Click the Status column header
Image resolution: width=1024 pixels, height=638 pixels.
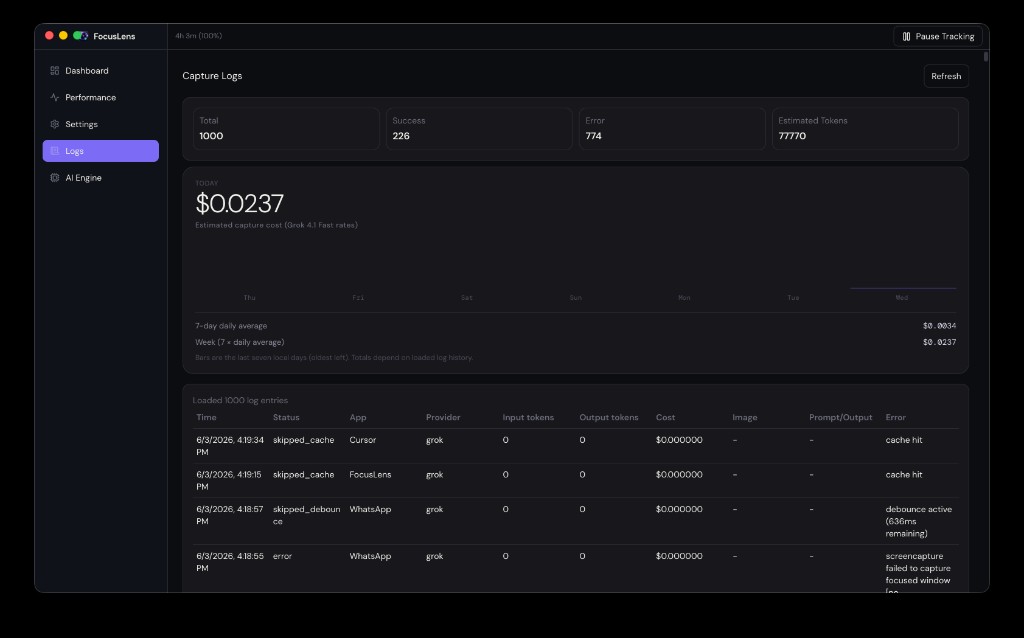point(286,417)
